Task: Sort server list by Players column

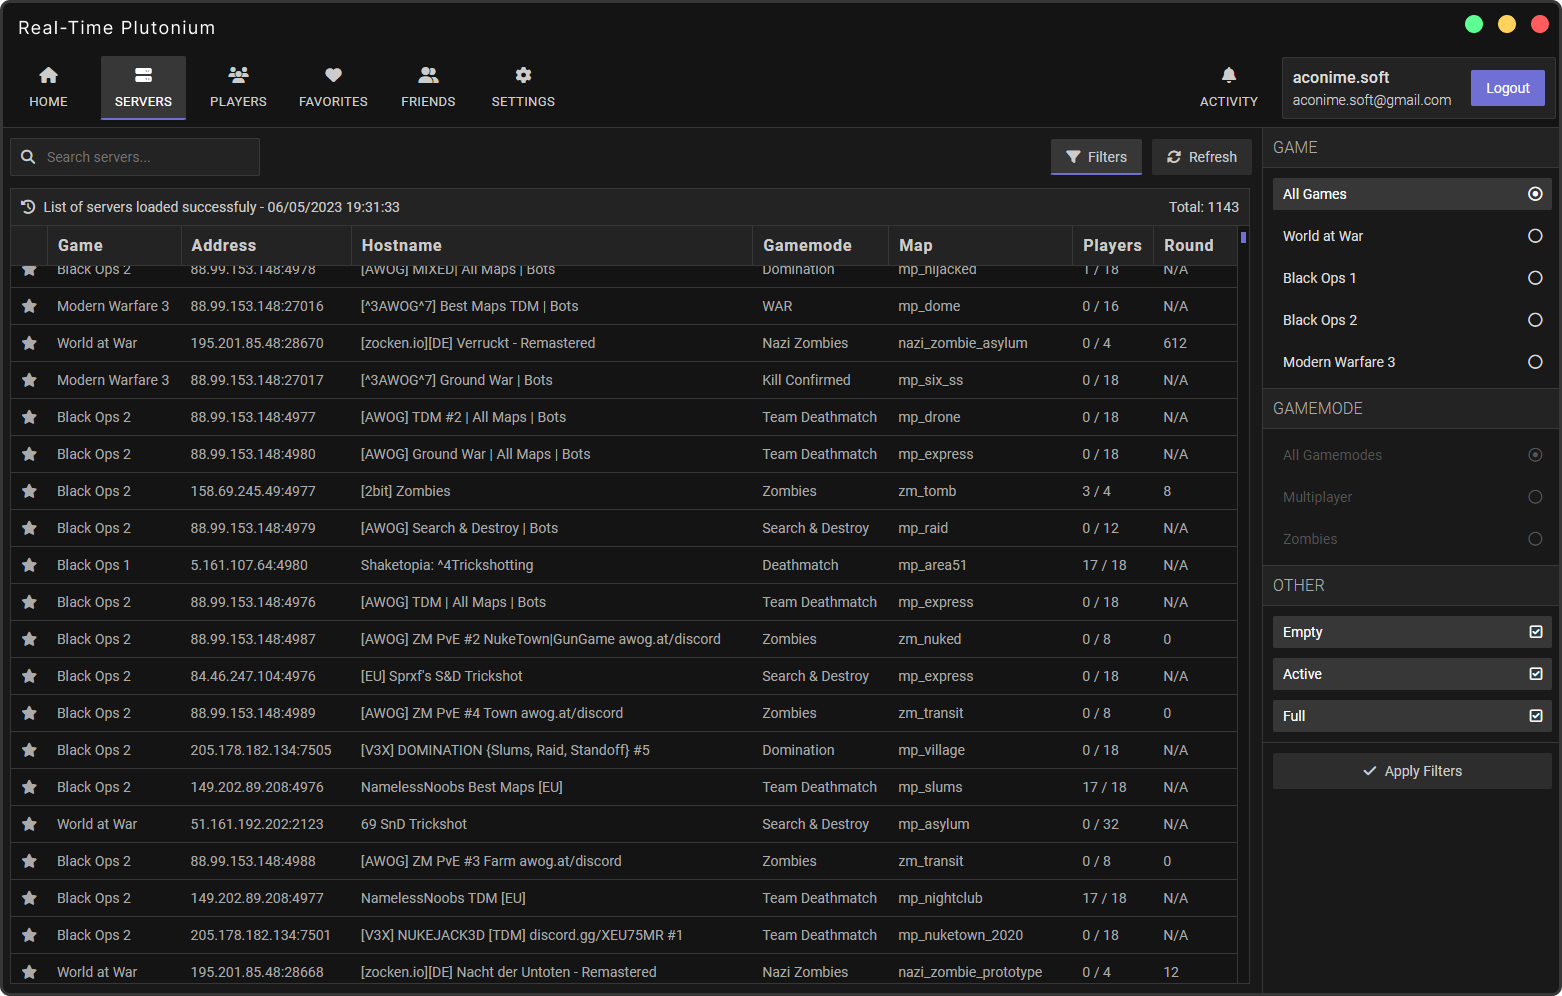Action: (1111, 245)
